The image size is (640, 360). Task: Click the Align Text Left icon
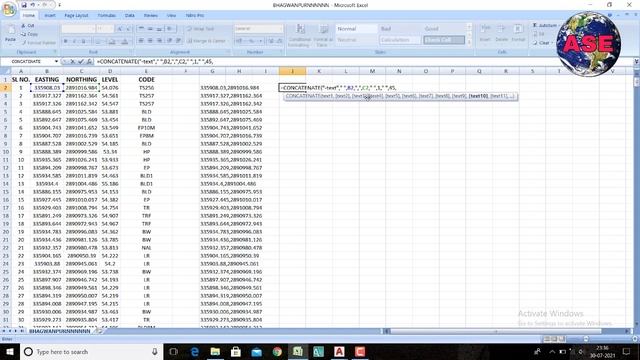pos(141,41)
